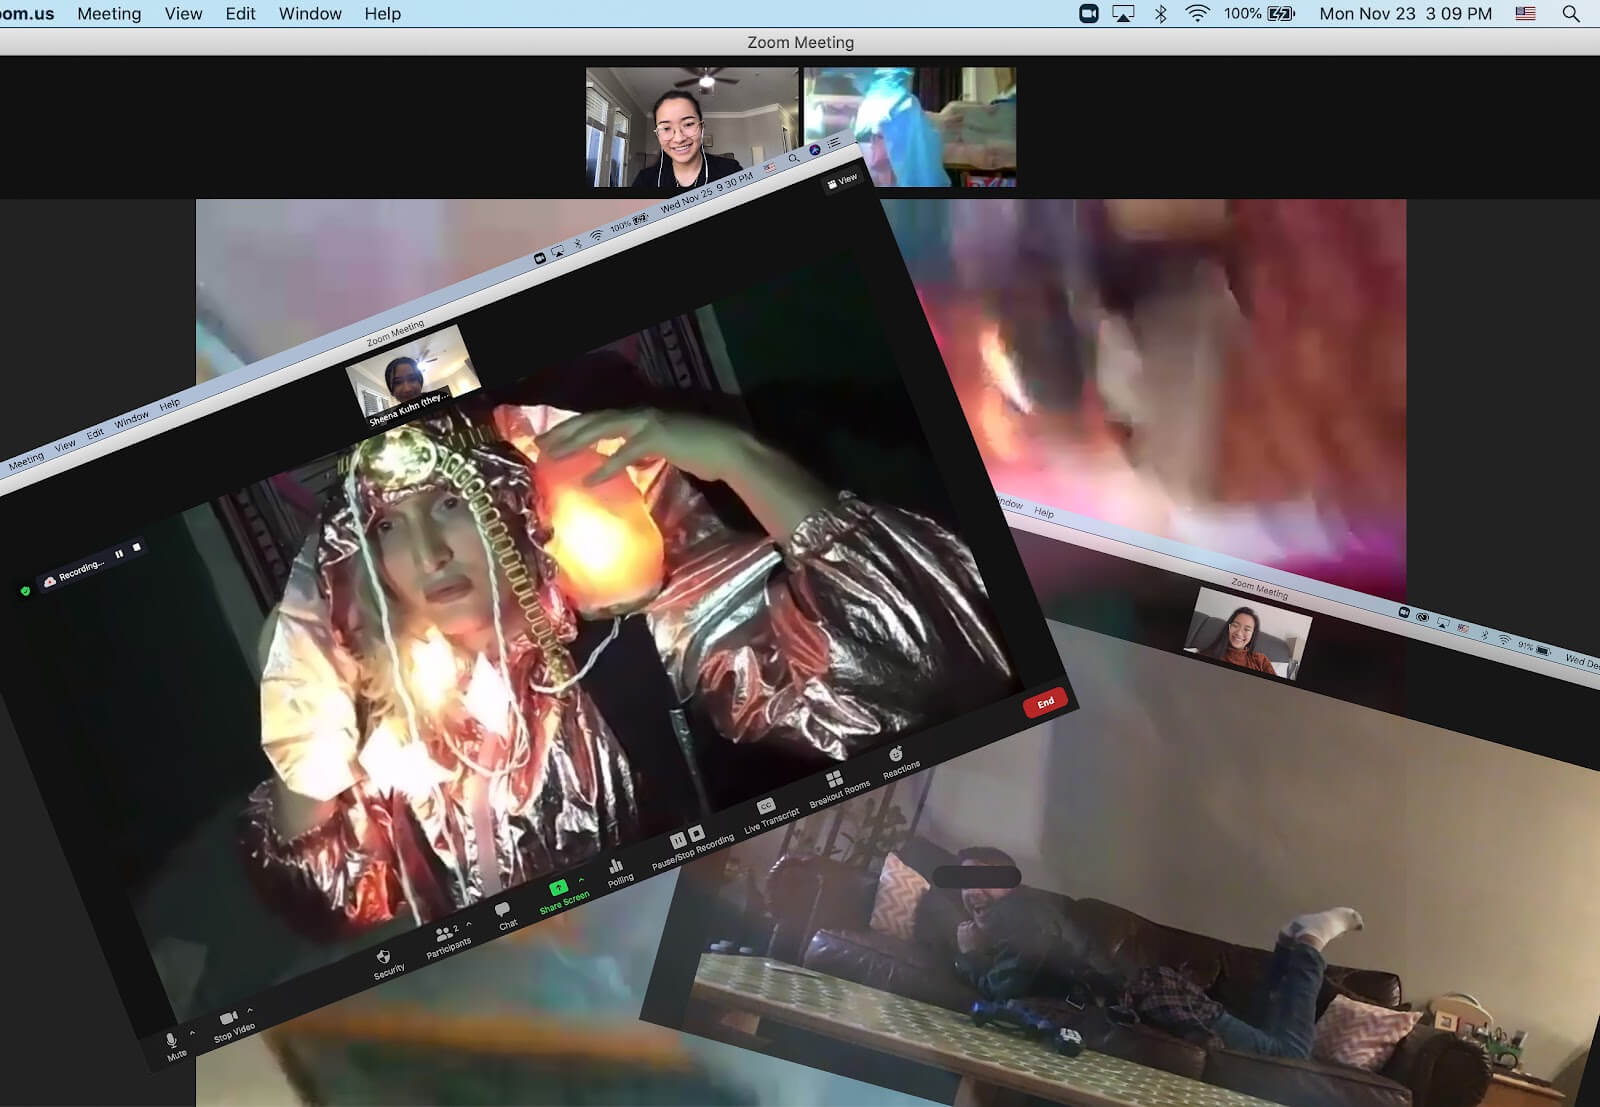
Task: Click Zoom camera icon in top status bar
Action: (1089, 14)
